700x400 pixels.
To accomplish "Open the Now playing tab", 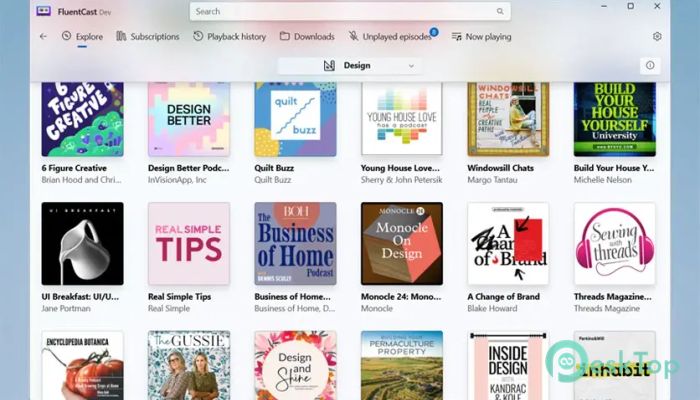I will point(481,37).
